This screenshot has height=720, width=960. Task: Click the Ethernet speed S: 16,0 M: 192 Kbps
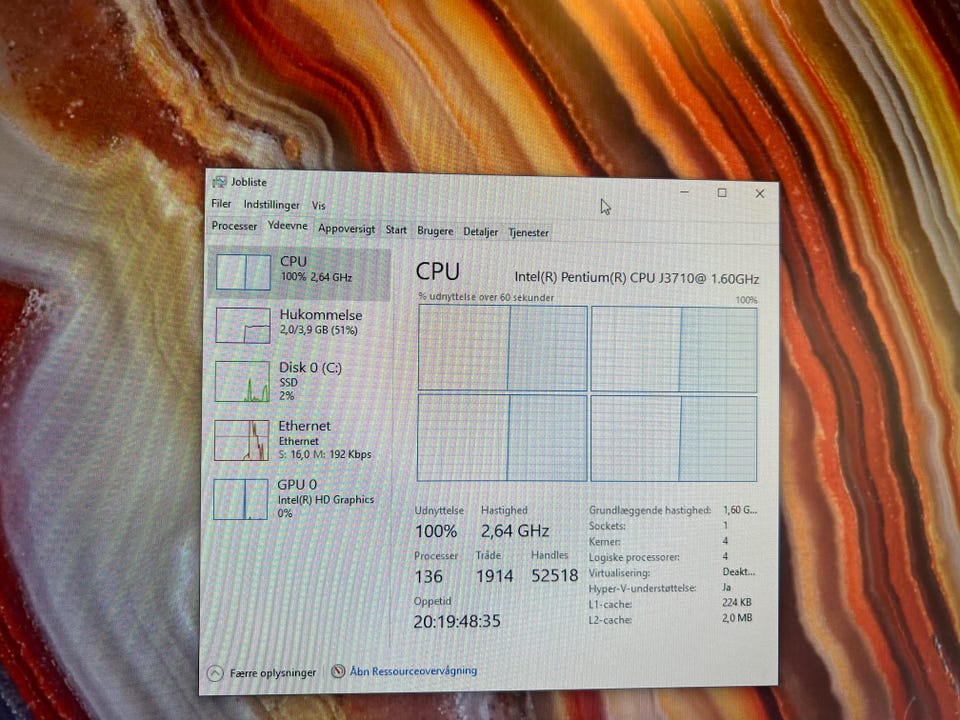pos(324,454)
